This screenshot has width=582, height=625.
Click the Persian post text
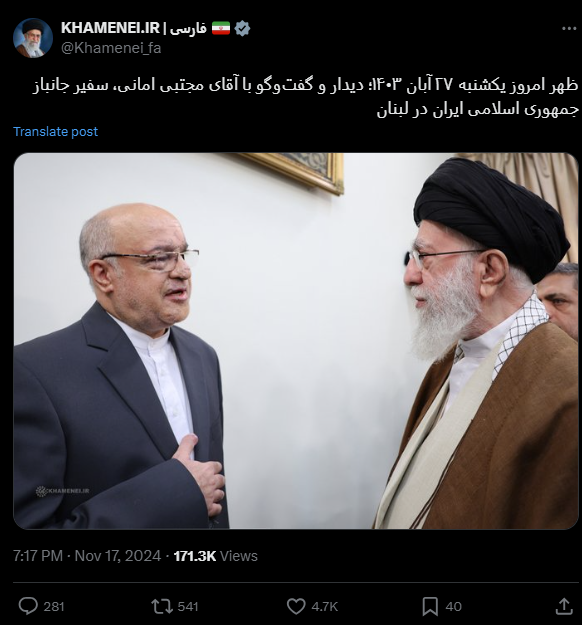click(305, 97)
